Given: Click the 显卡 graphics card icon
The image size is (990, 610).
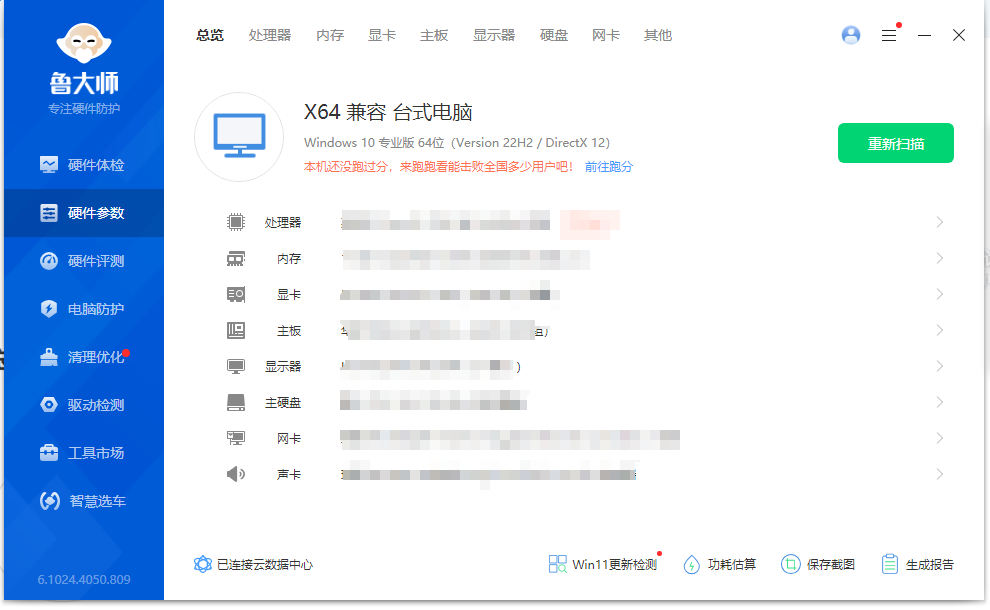Looking at the screenshot, I should pyautogui.click(x=236, y=294).
